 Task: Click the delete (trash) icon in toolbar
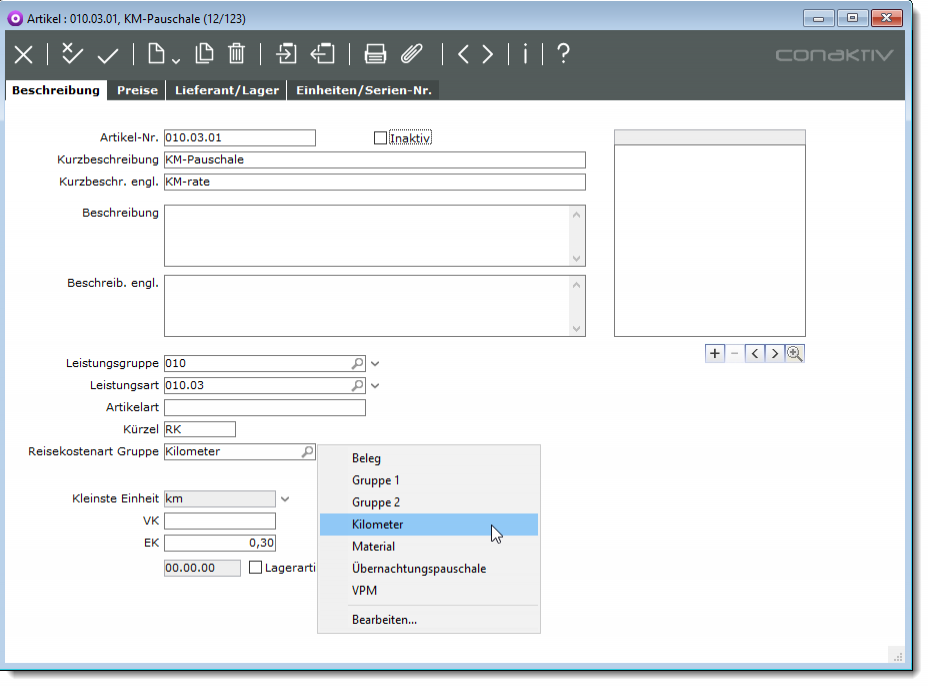236,55
